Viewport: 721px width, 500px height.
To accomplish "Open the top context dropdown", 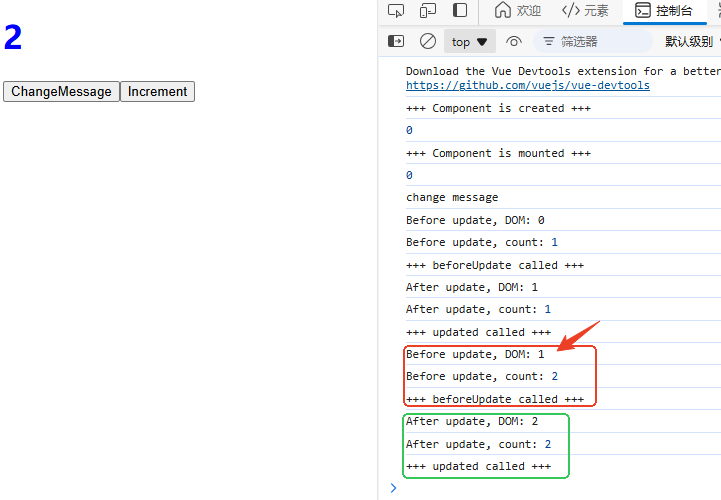I will 469,42.
